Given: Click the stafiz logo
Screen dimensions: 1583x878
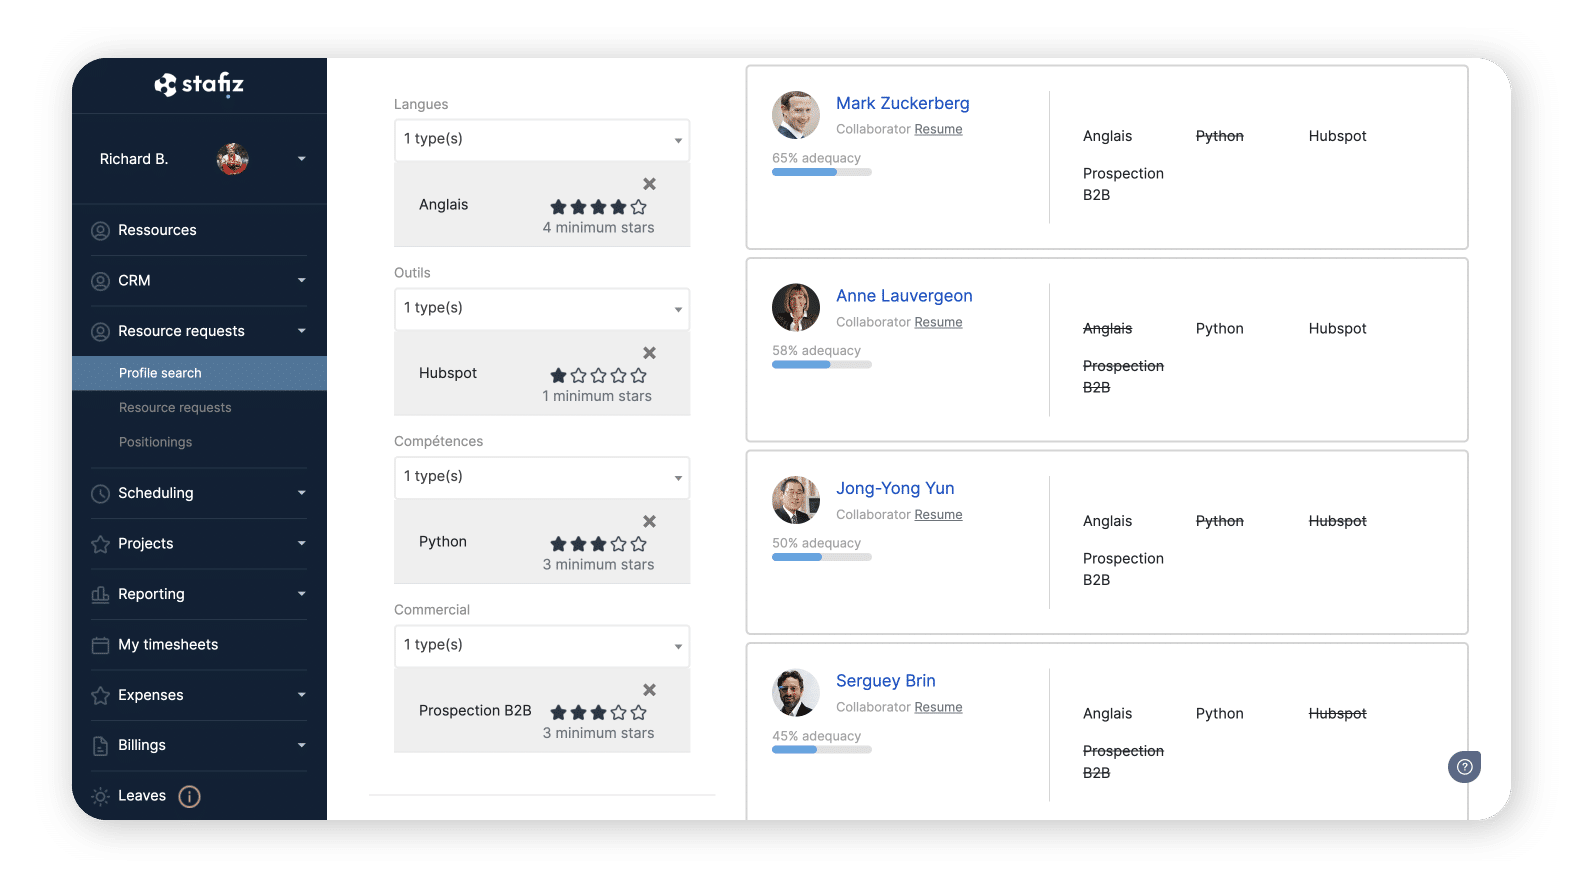Looking at the screenshot, I should [199, 84].
